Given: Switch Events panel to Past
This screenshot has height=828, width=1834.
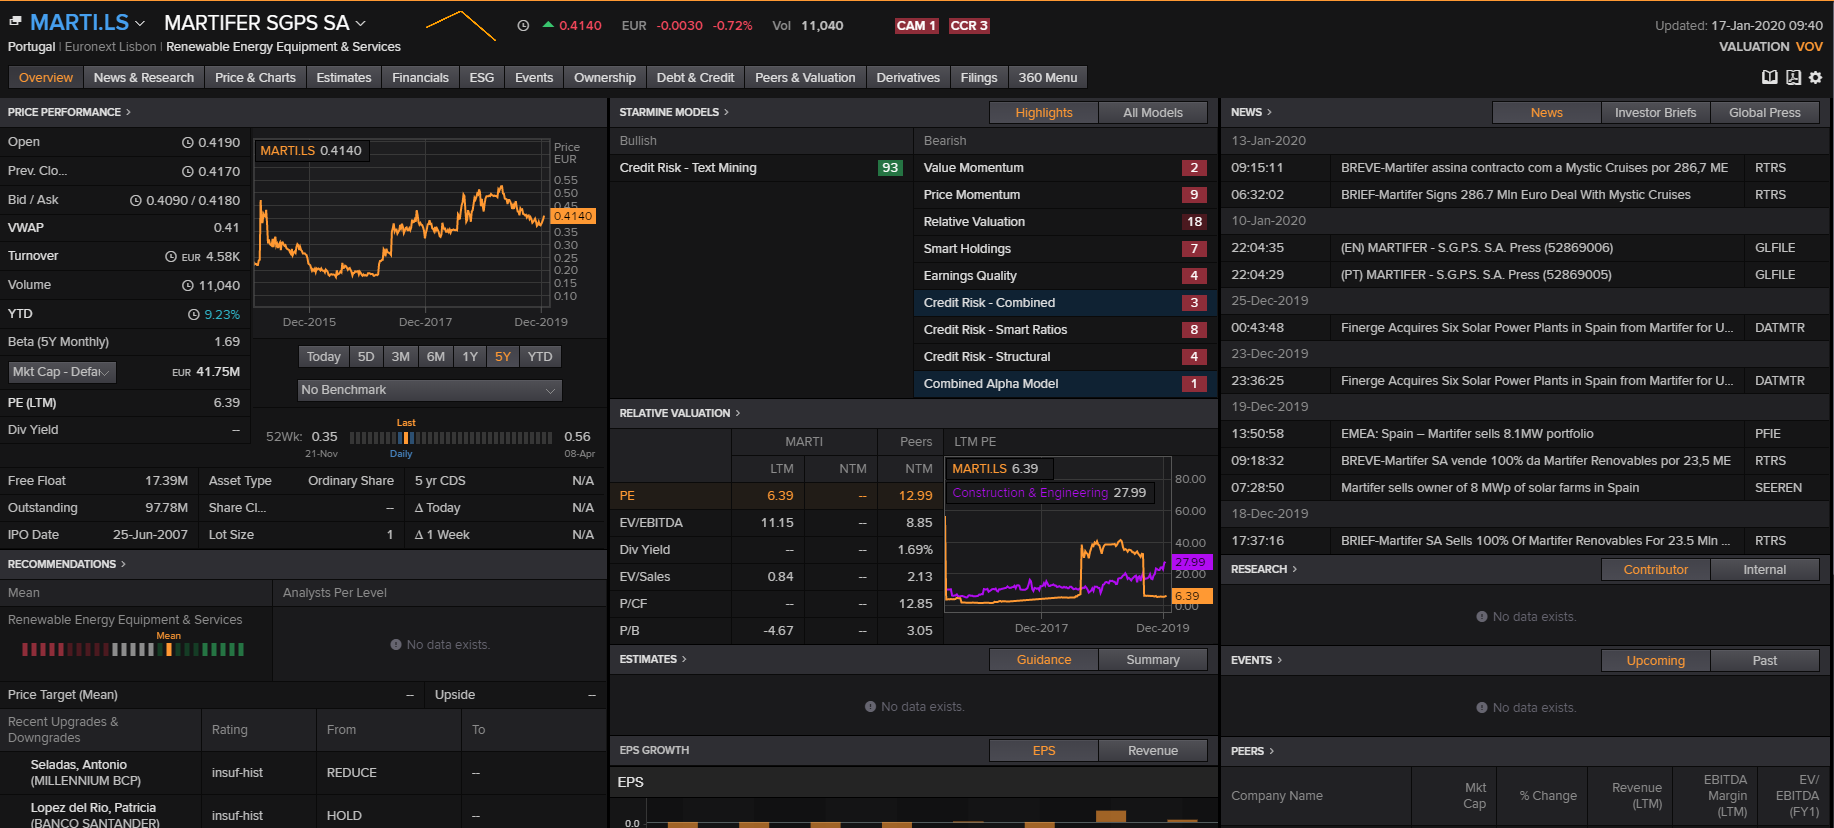Looking at the screenshot, I should pos(1764,661).
